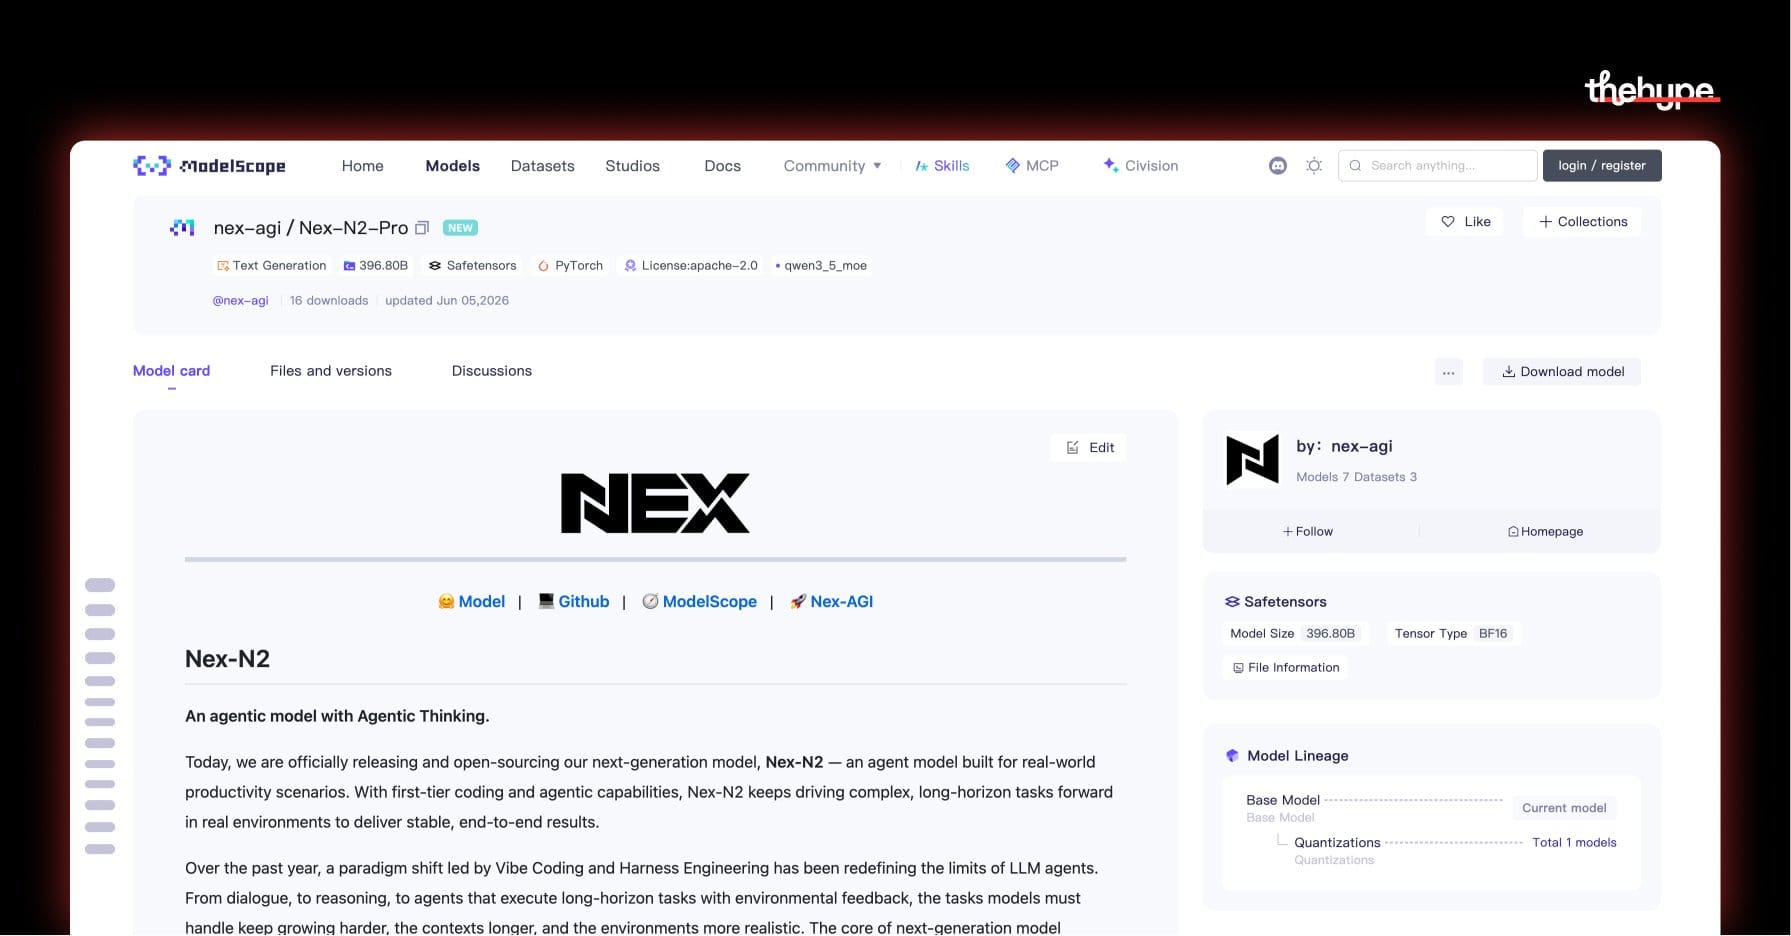Select the PyTorch tag
This screenshot has width=1791, height=936.
(x=571, y=266)
